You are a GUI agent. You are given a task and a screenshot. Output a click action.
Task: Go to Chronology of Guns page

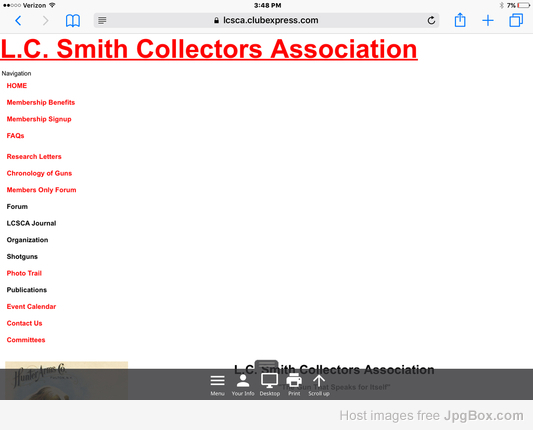click(x=39, y=173)
